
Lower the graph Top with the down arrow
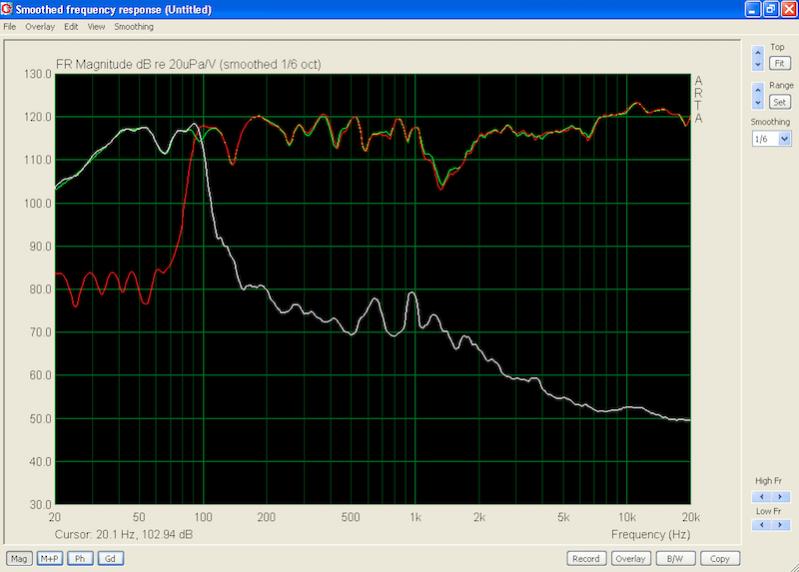(x=758, y=65)
